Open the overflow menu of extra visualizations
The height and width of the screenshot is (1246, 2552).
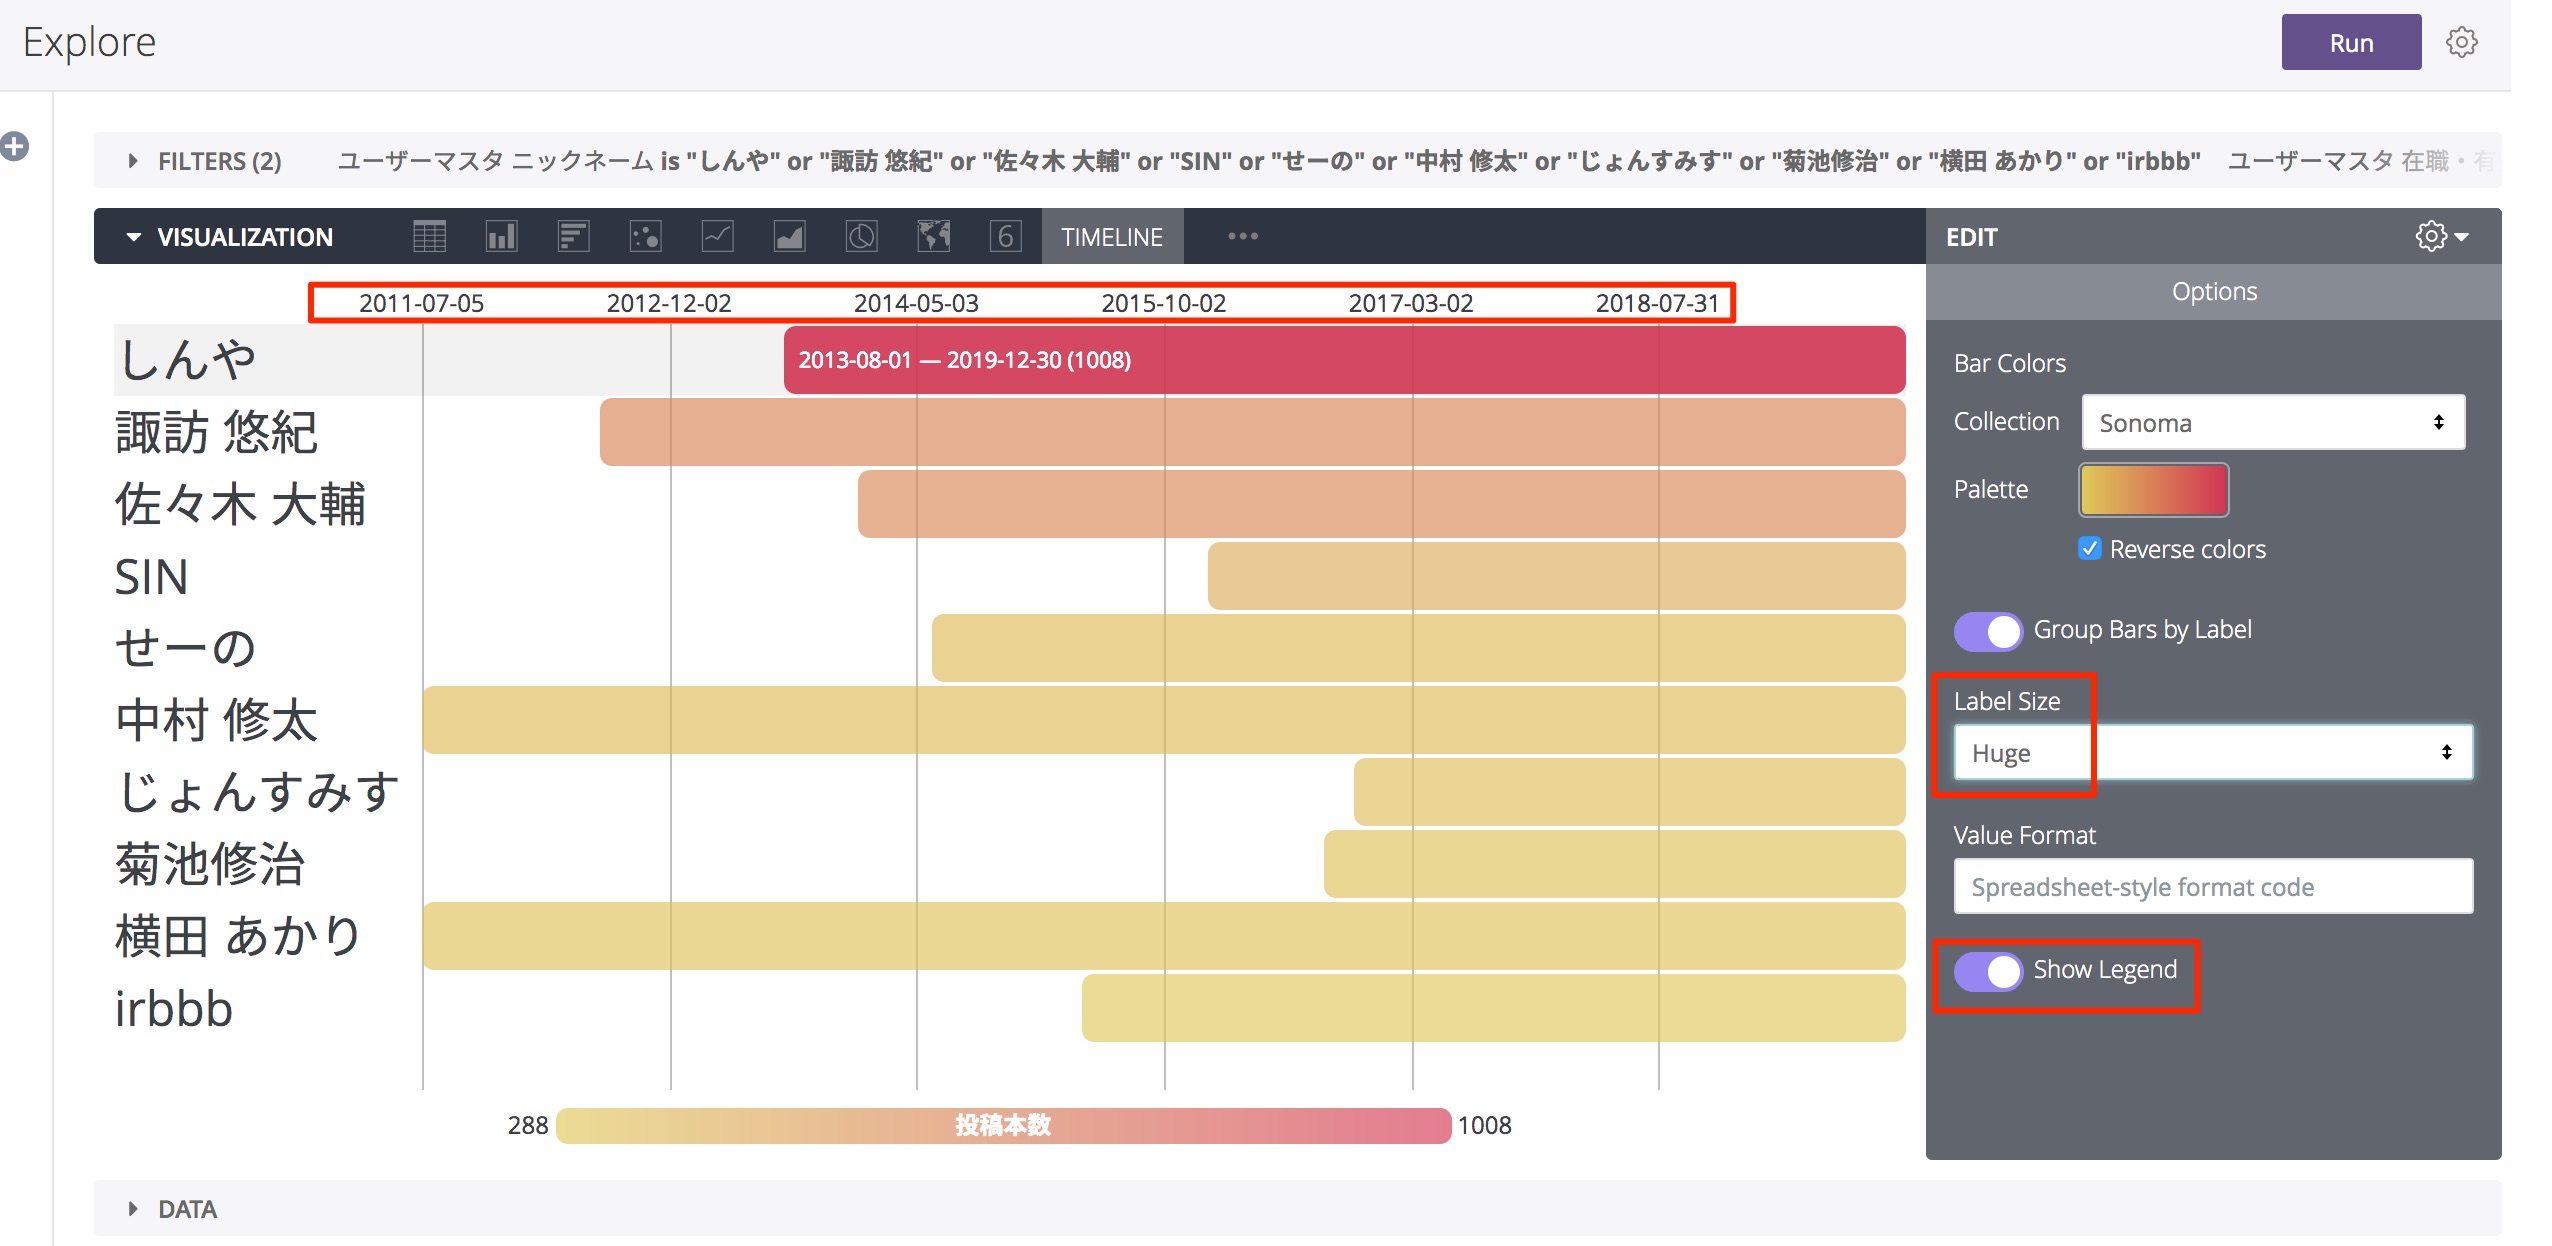(x=1243, y=237)
